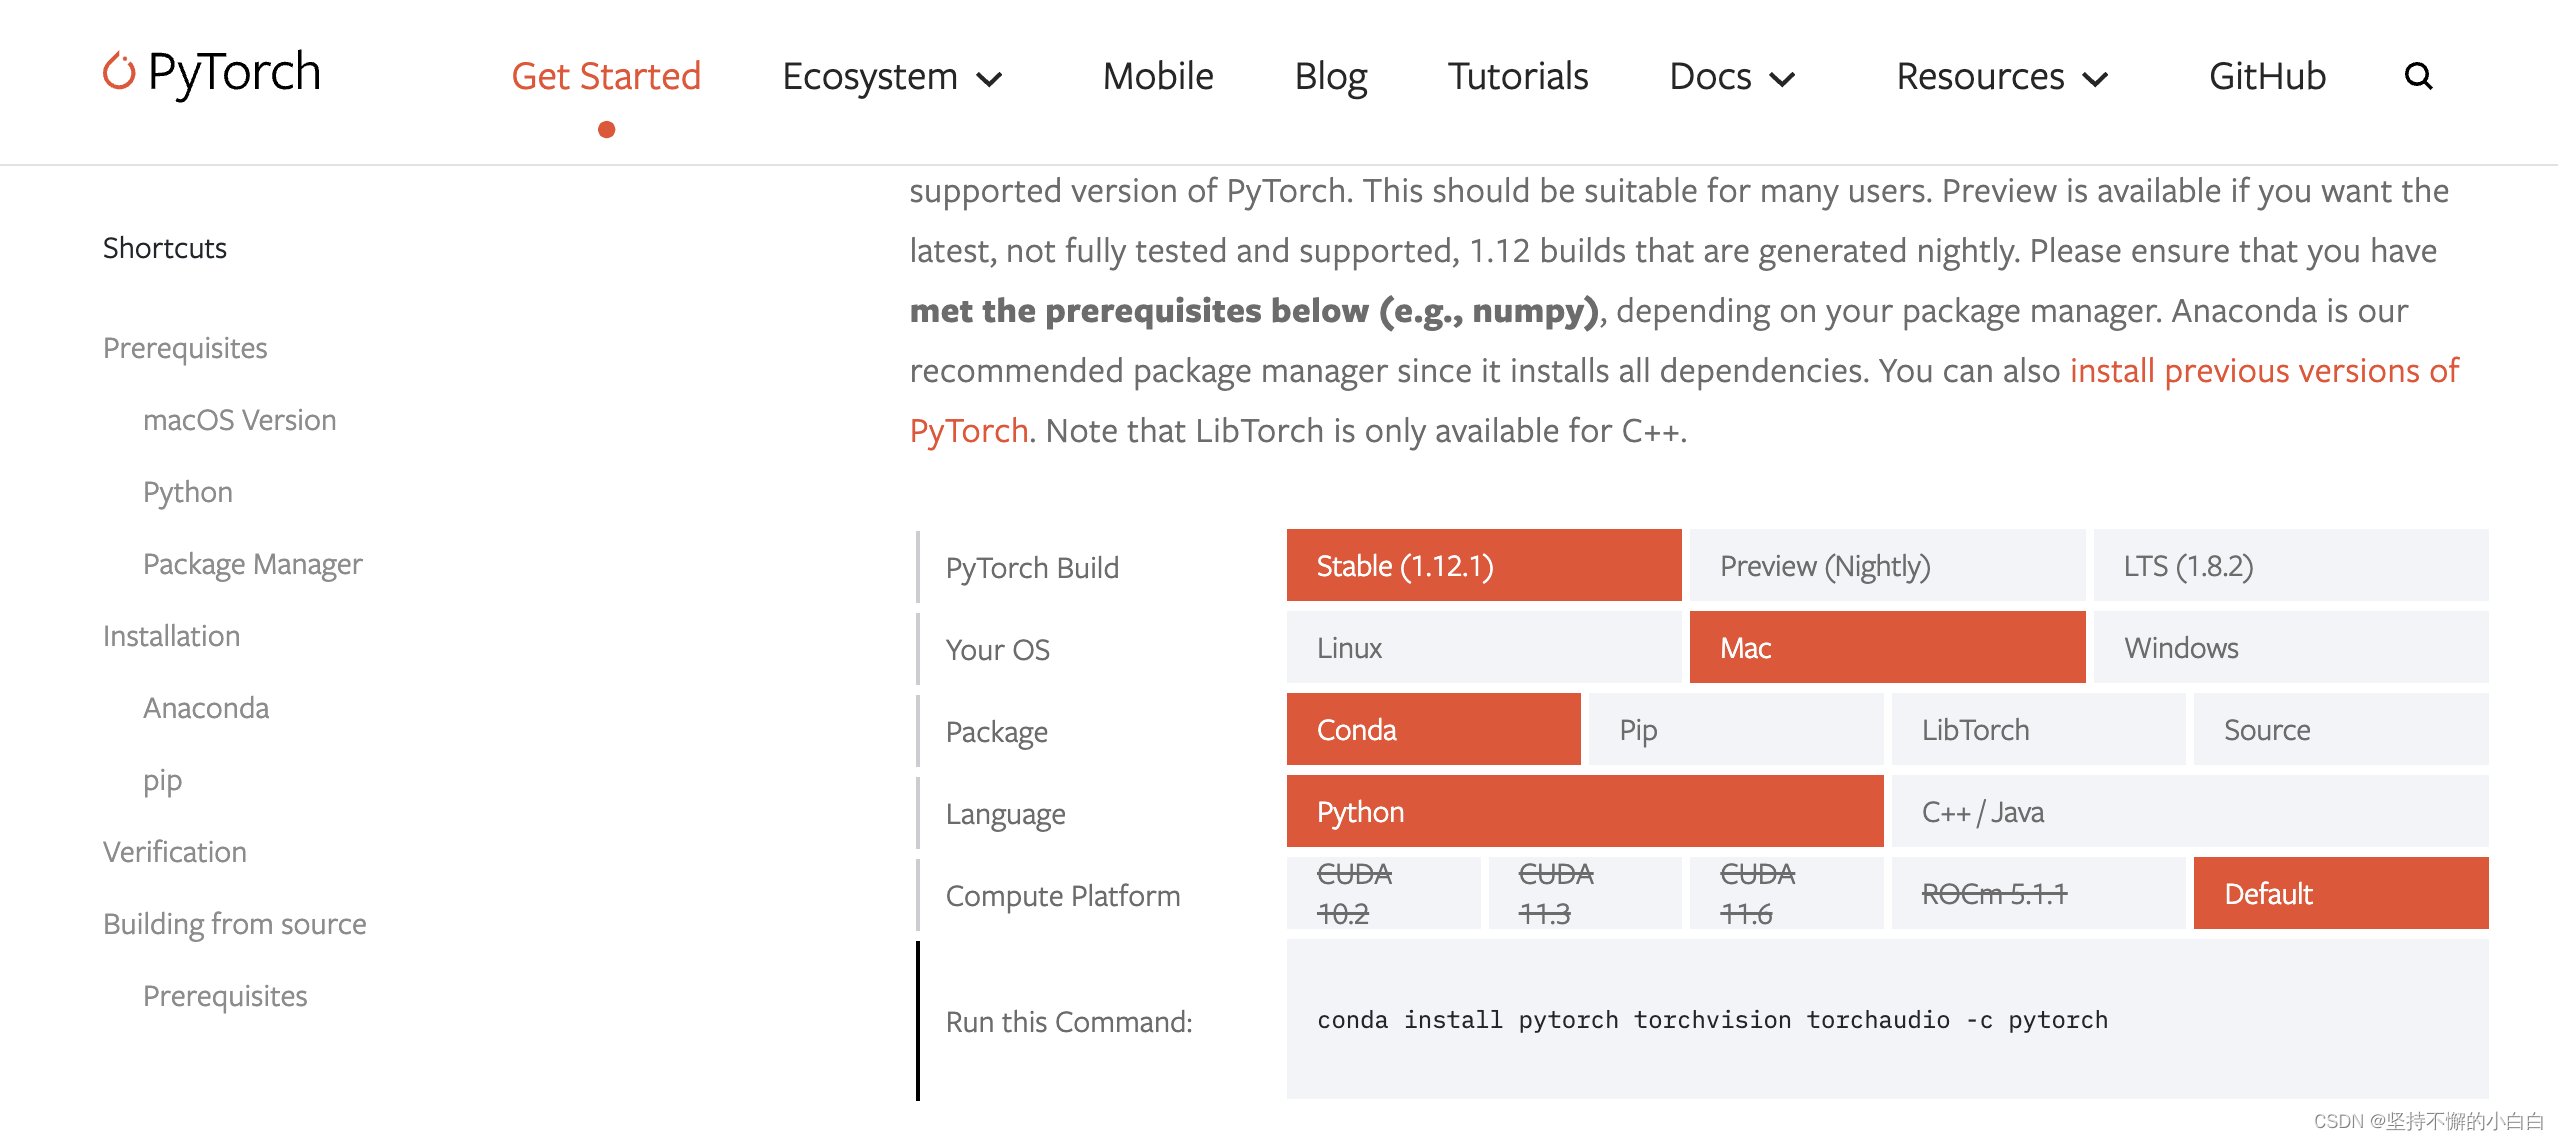Open the Mobile nav item
2558x1140 pixels.
tap(1158, 76)
